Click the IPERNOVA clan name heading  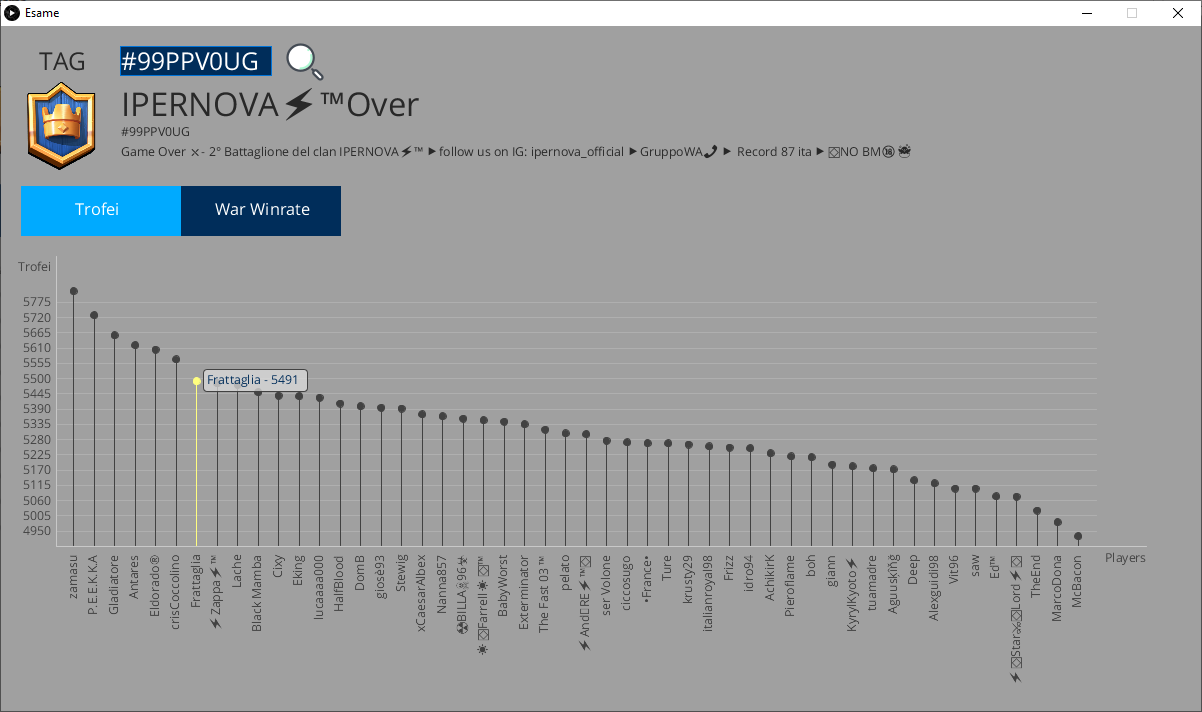pos(270,104)
